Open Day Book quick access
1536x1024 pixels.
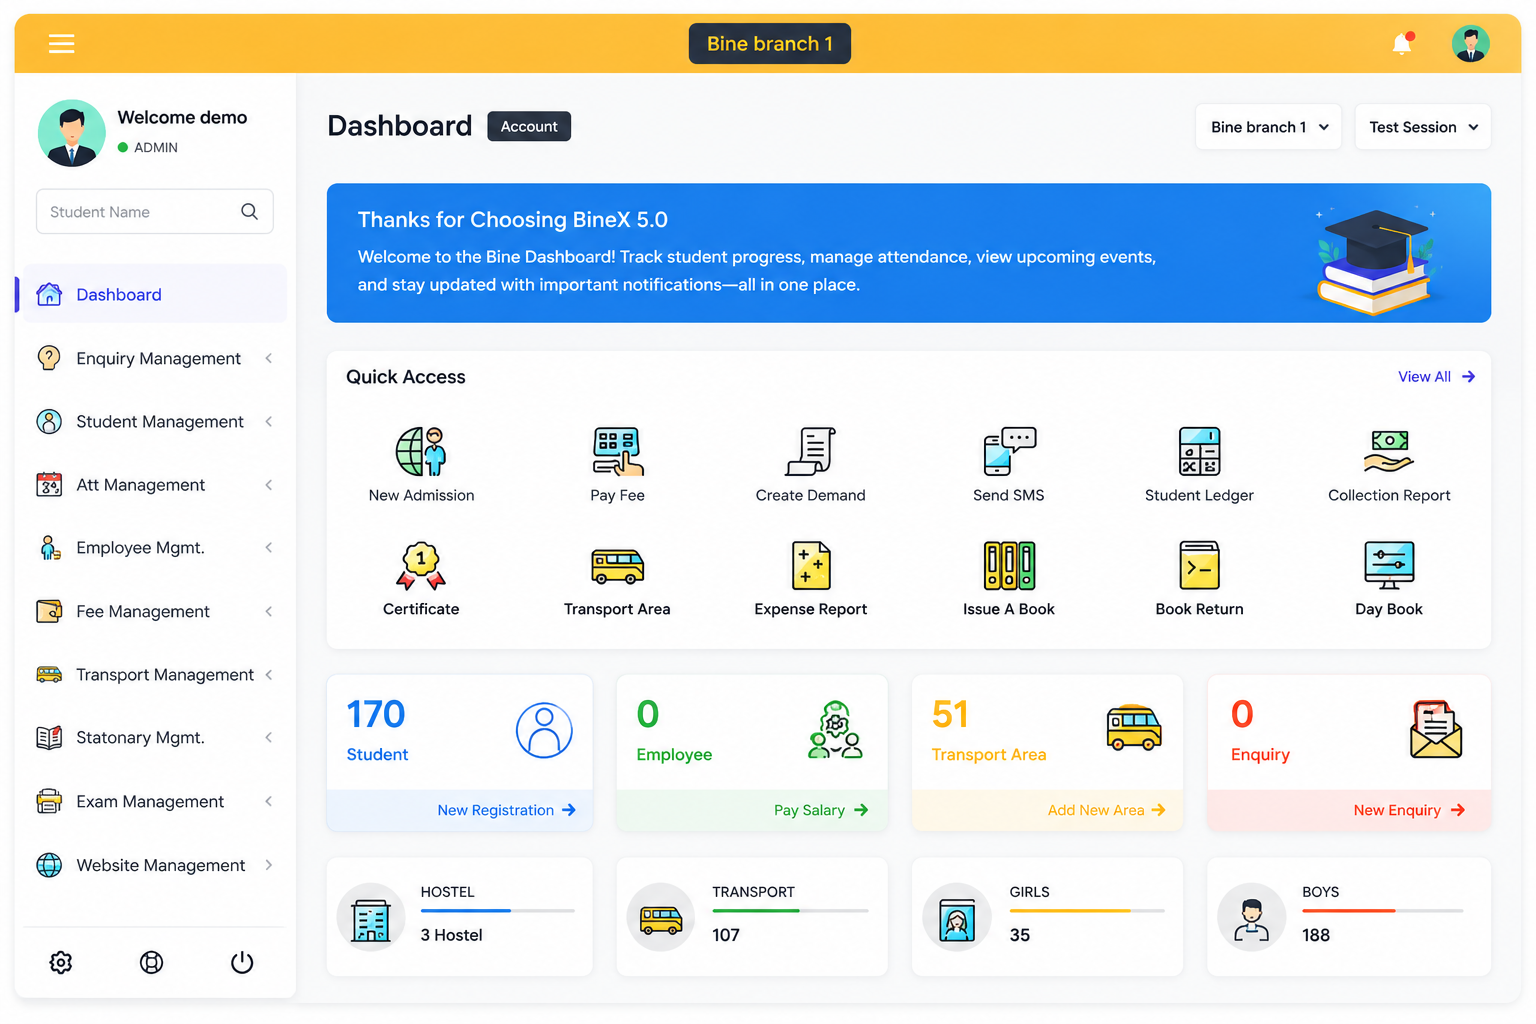click(1389, 579)
